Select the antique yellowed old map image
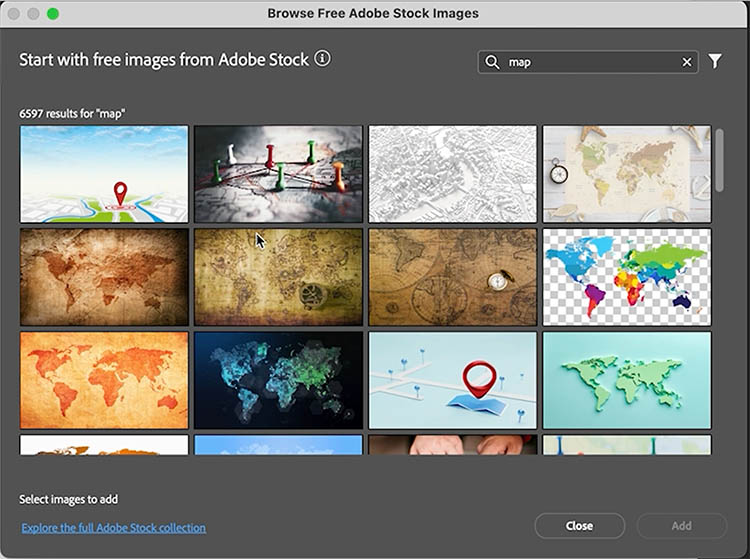The width and height of the screenshot is (750, 559). click(278, 277)
